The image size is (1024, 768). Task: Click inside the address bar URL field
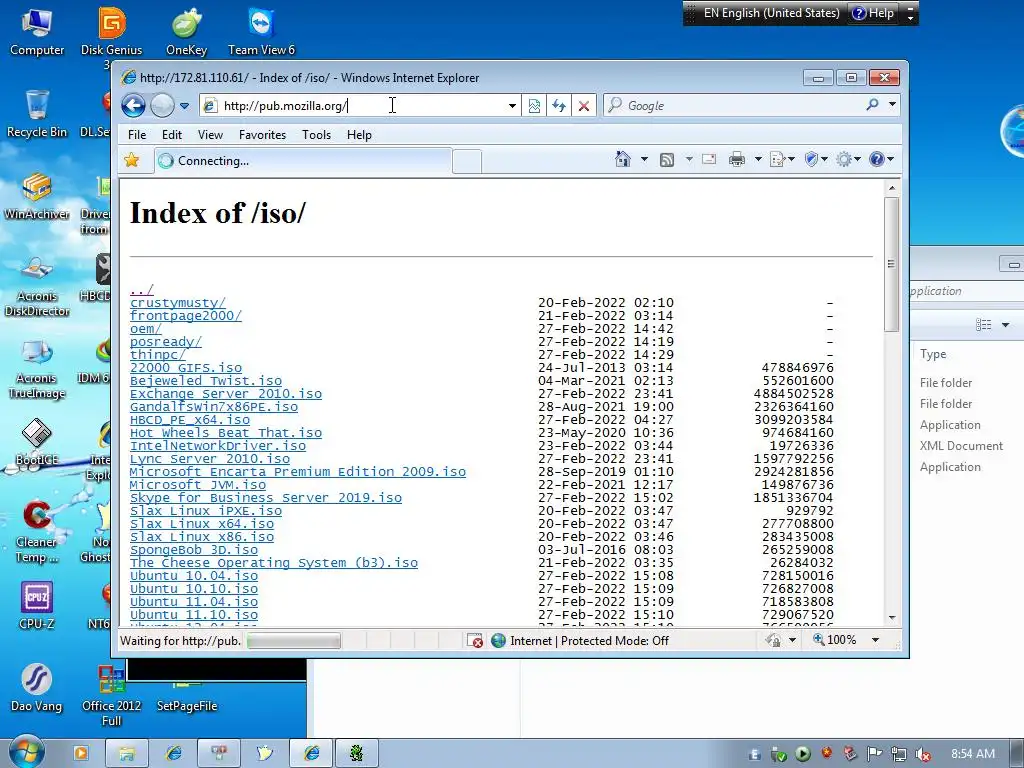click(359, 106)
